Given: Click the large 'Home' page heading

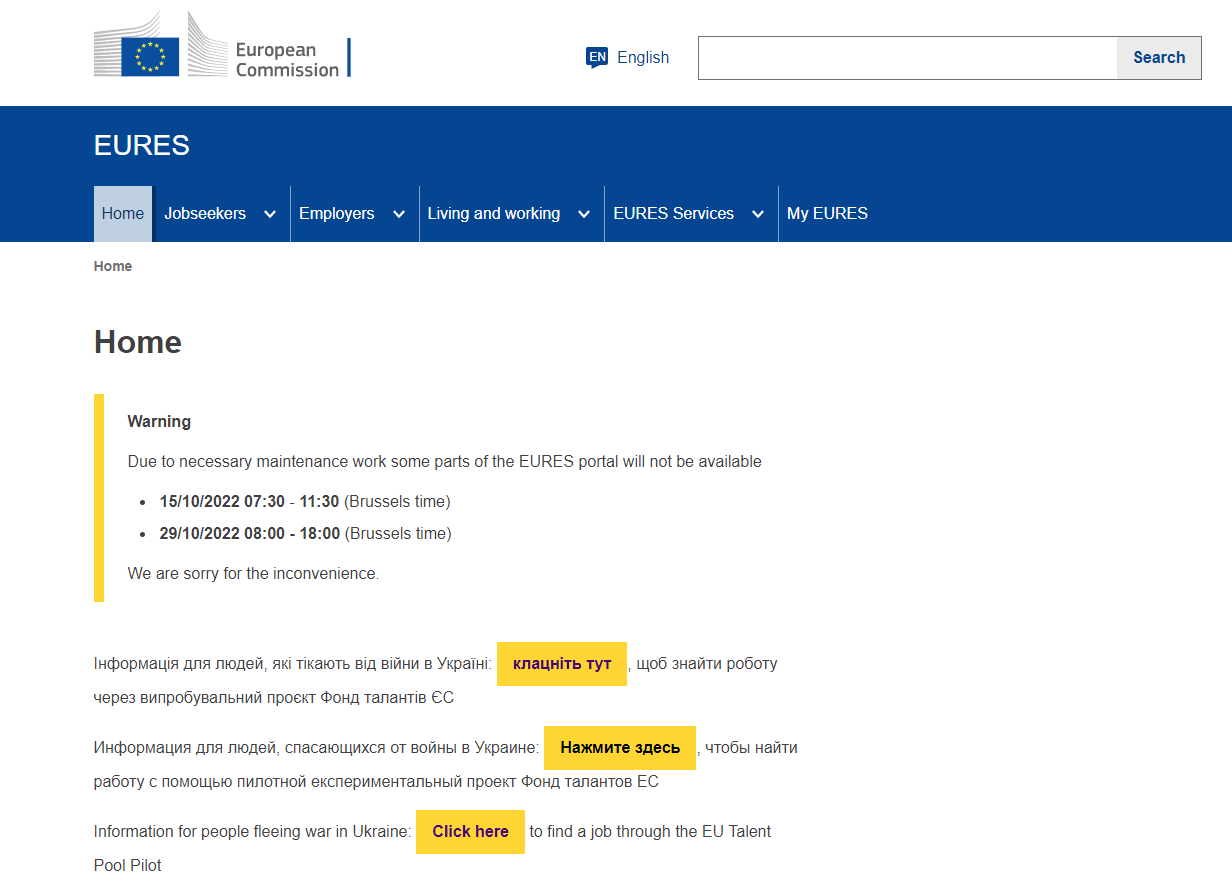Looking at the screenshot, I should (x=138, y=343).
